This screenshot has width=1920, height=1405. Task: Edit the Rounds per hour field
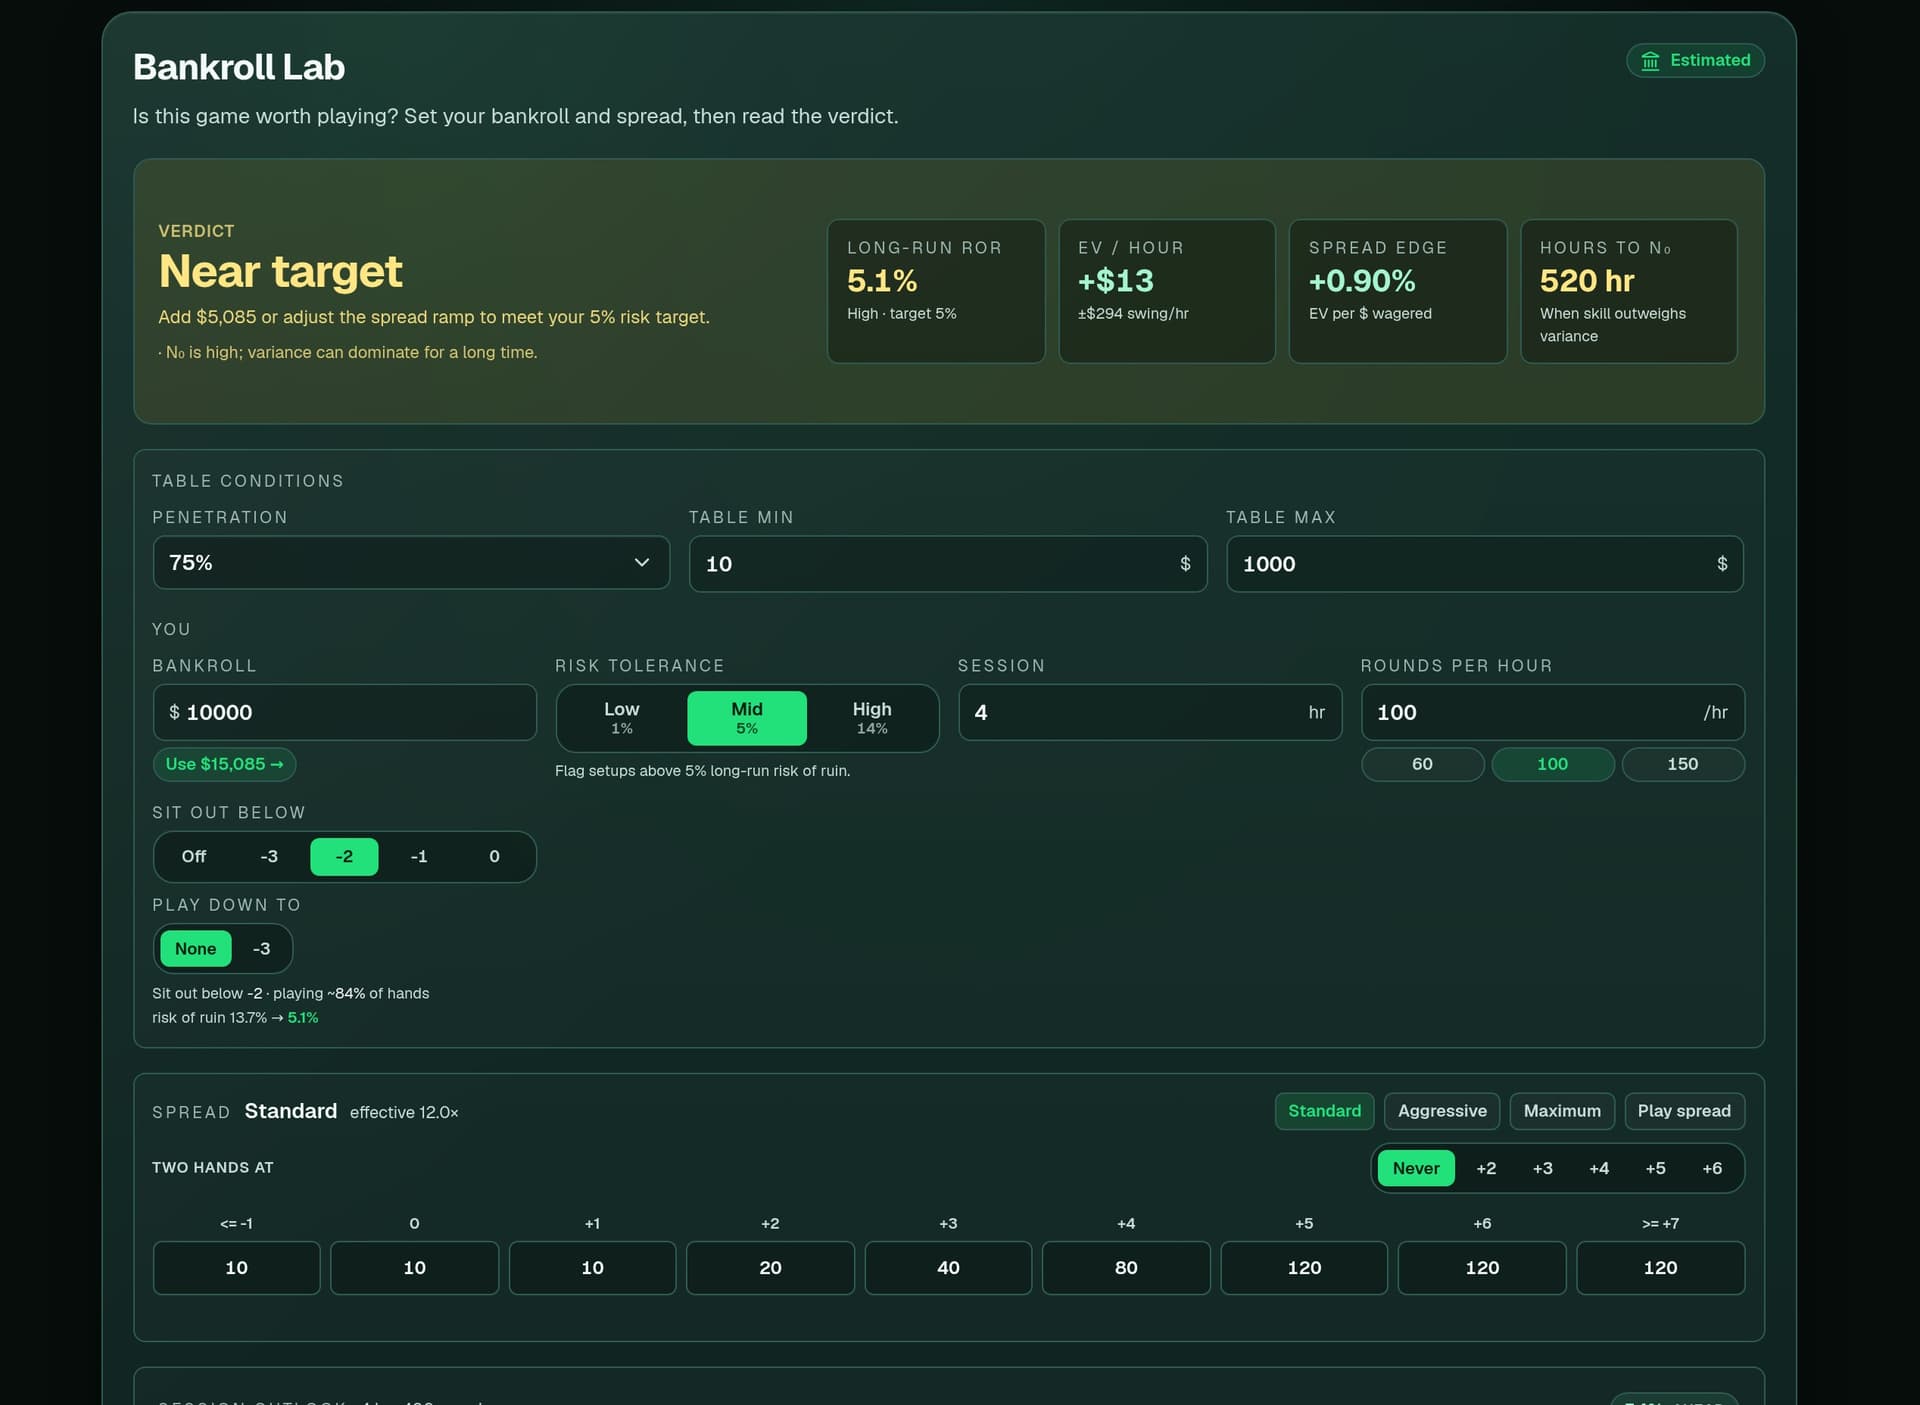(1552, 712)
